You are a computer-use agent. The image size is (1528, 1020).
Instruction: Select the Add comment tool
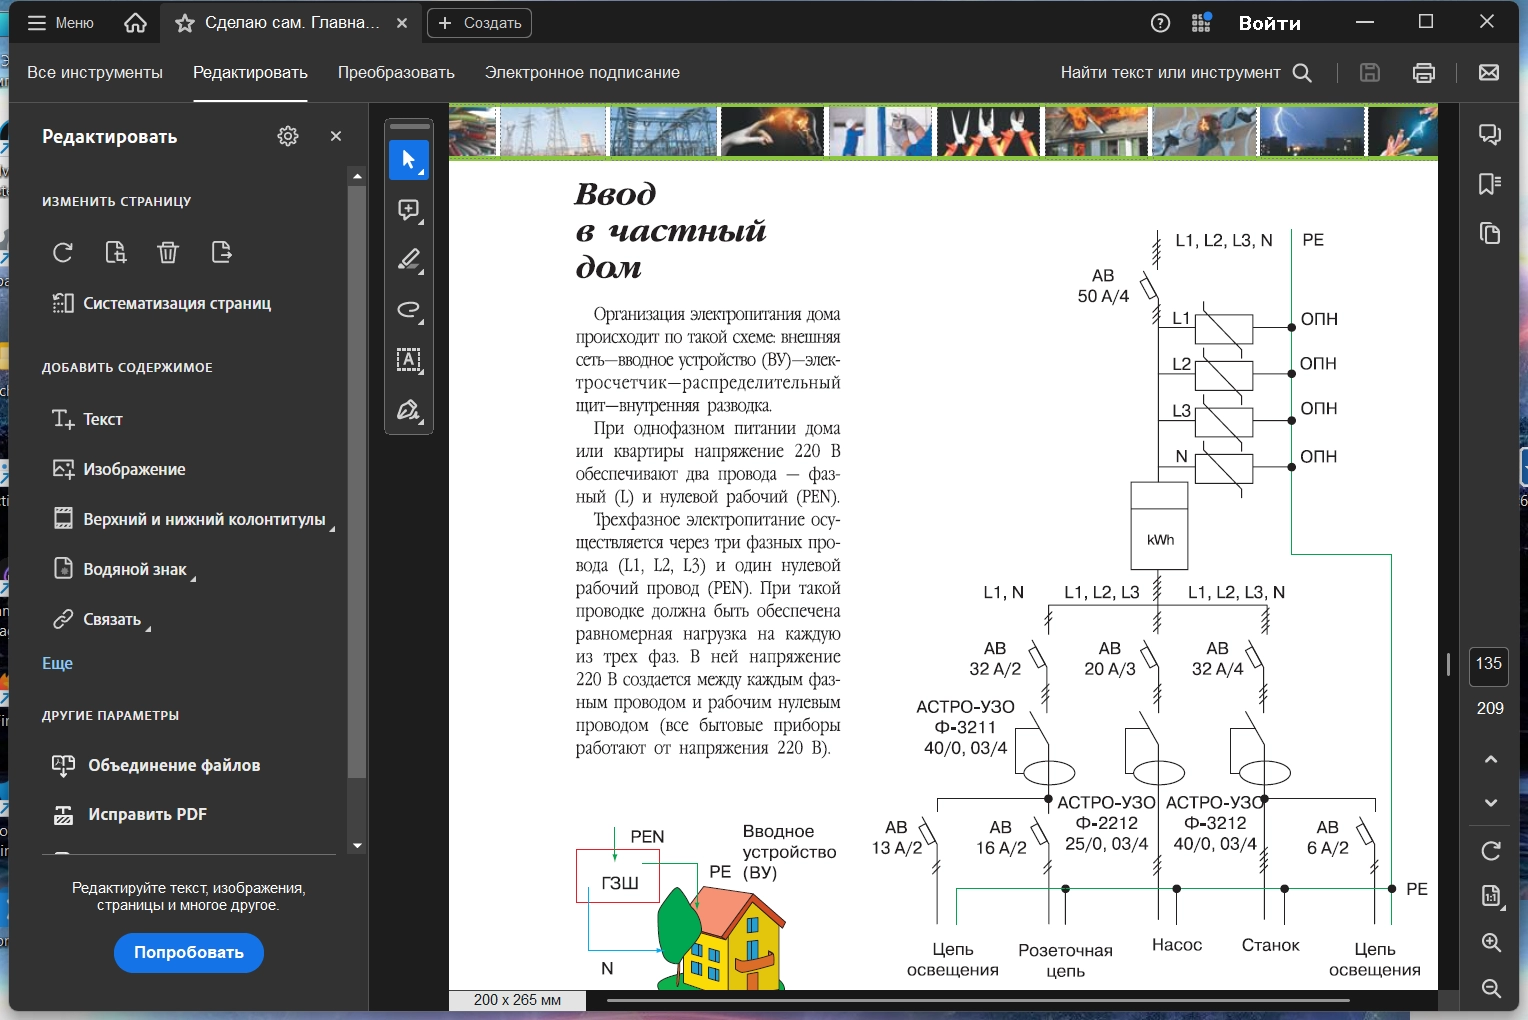tap(409, 210)
